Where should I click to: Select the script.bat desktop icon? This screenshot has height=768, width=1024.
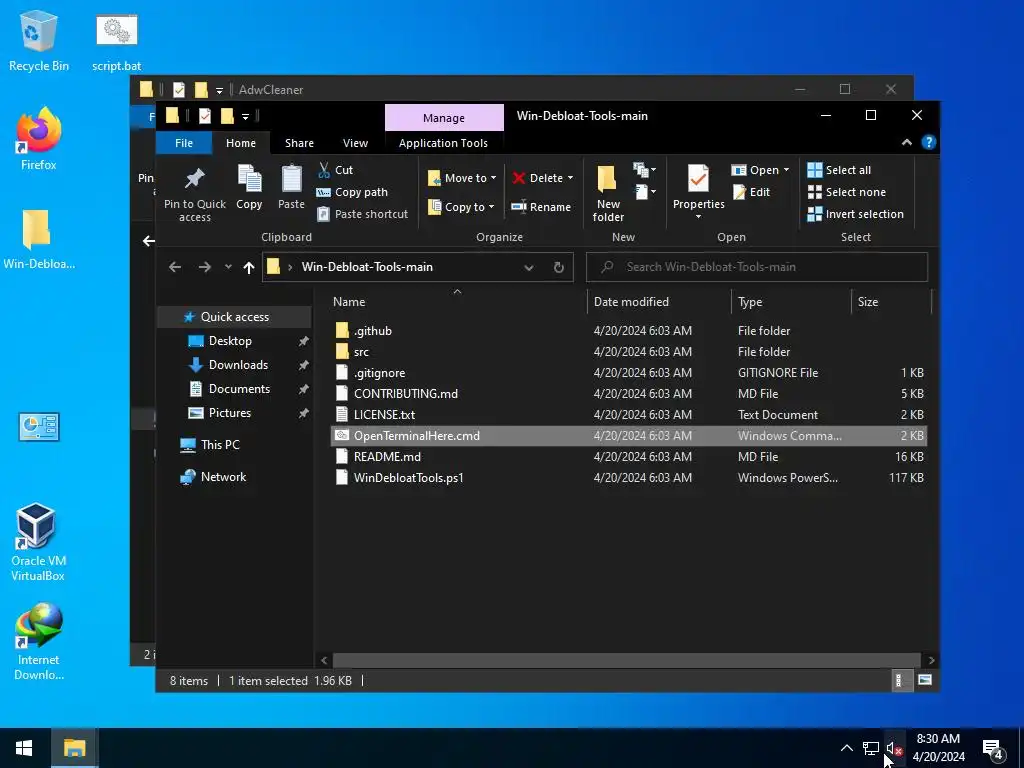116,42
